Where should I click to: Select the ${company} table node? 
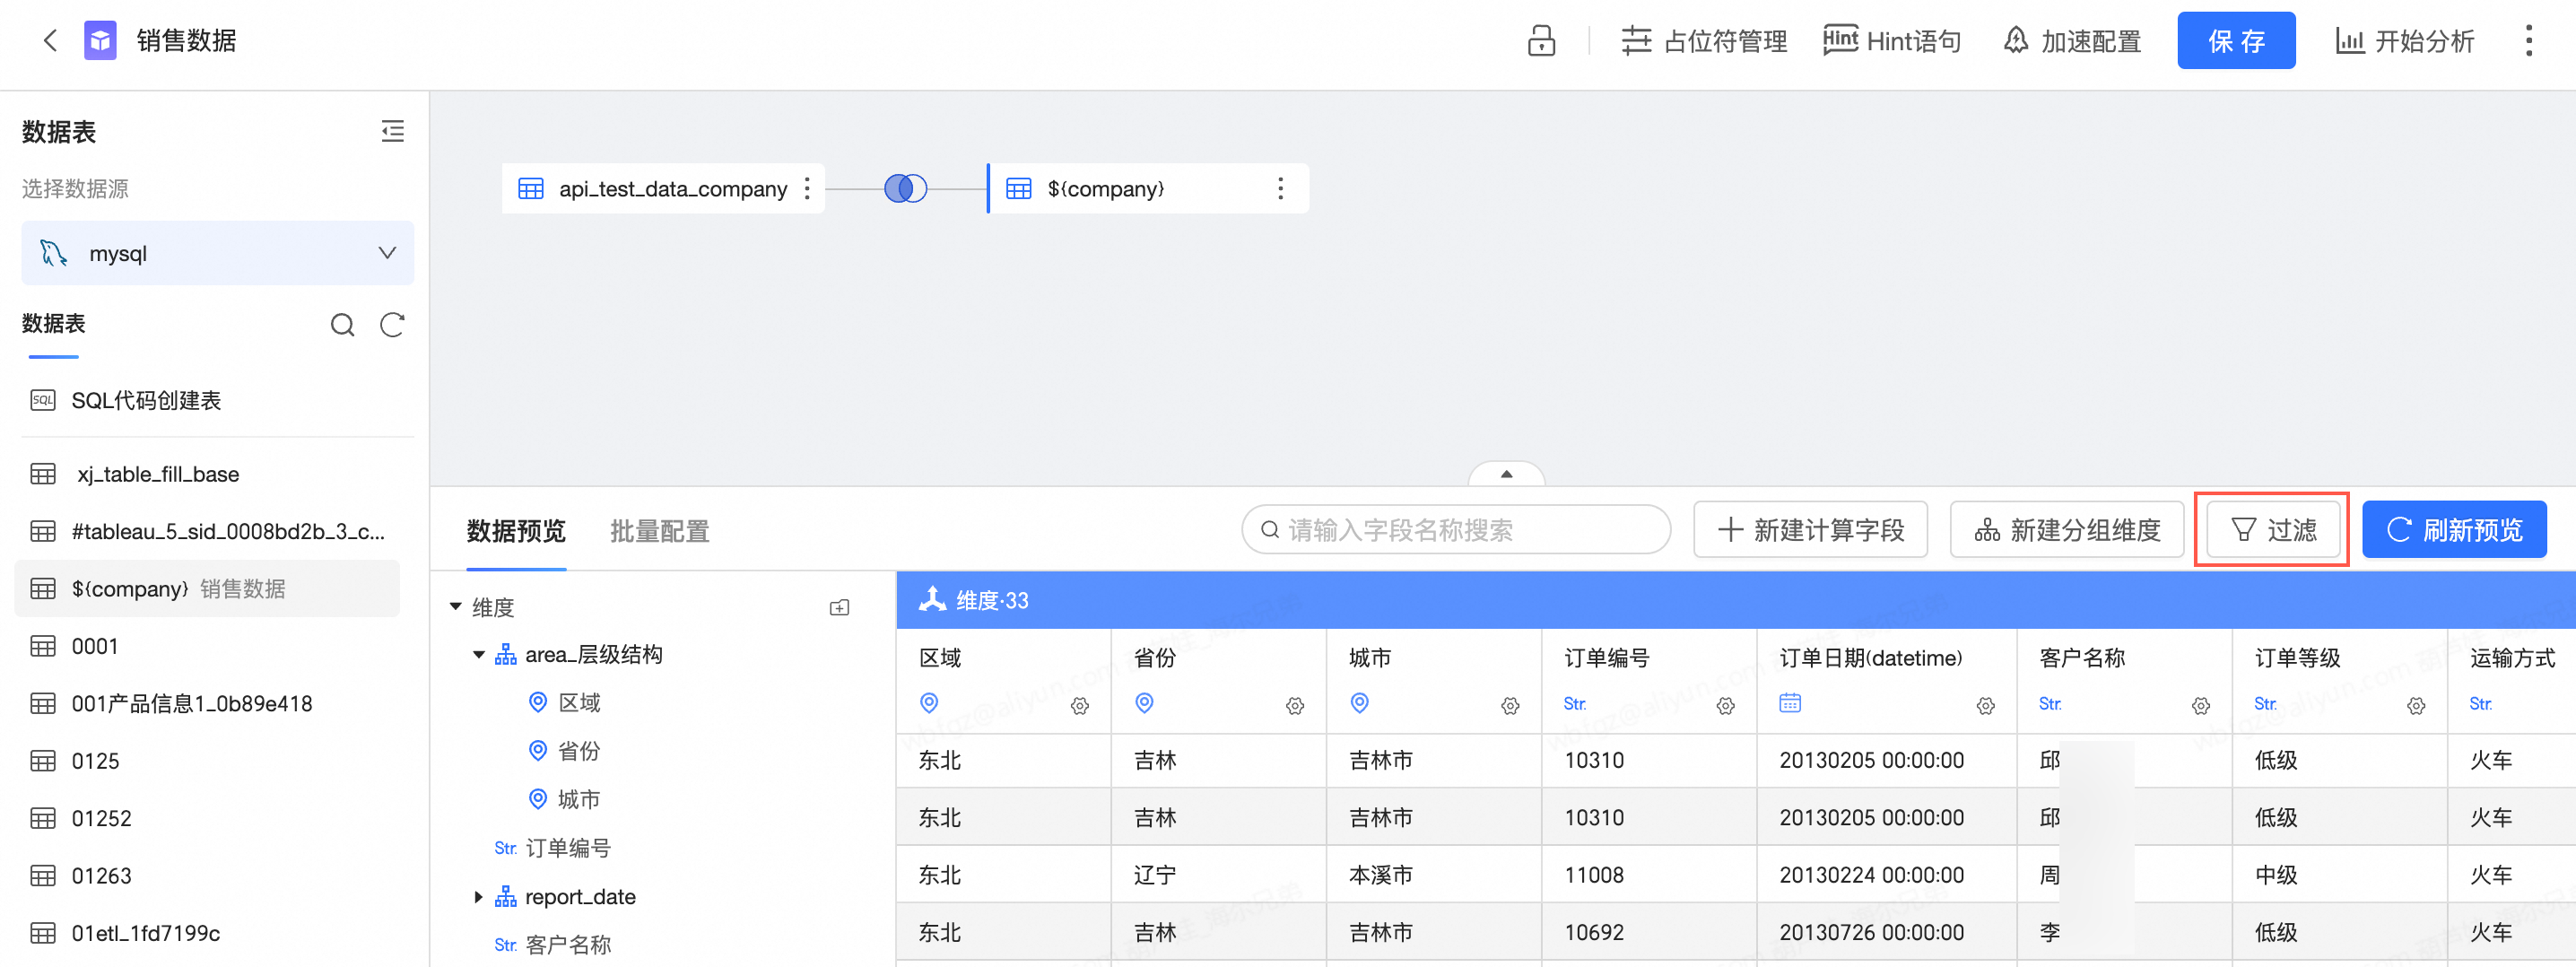pyautogui.click(x=1148, y=188)
